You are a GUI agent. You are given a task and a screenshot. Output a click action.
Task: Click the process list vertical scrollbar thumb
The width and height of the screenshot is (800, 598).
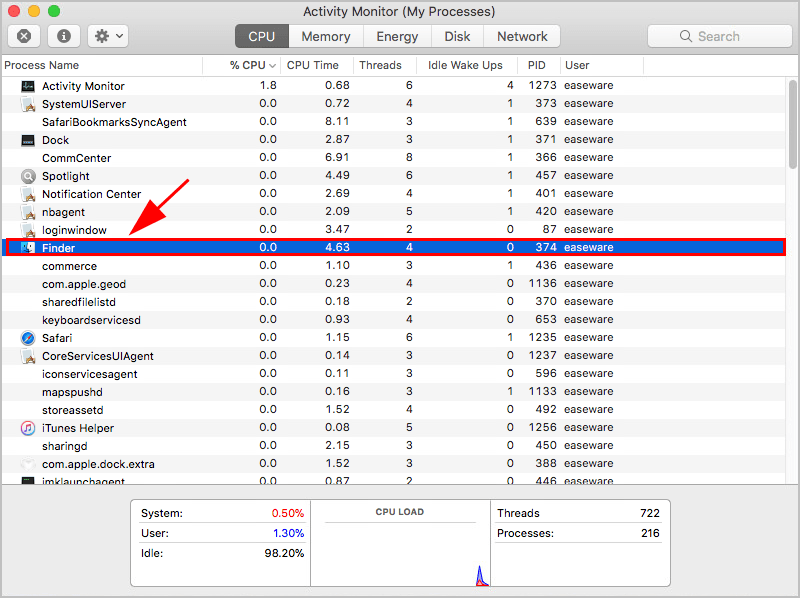click(x=792, y=124)
